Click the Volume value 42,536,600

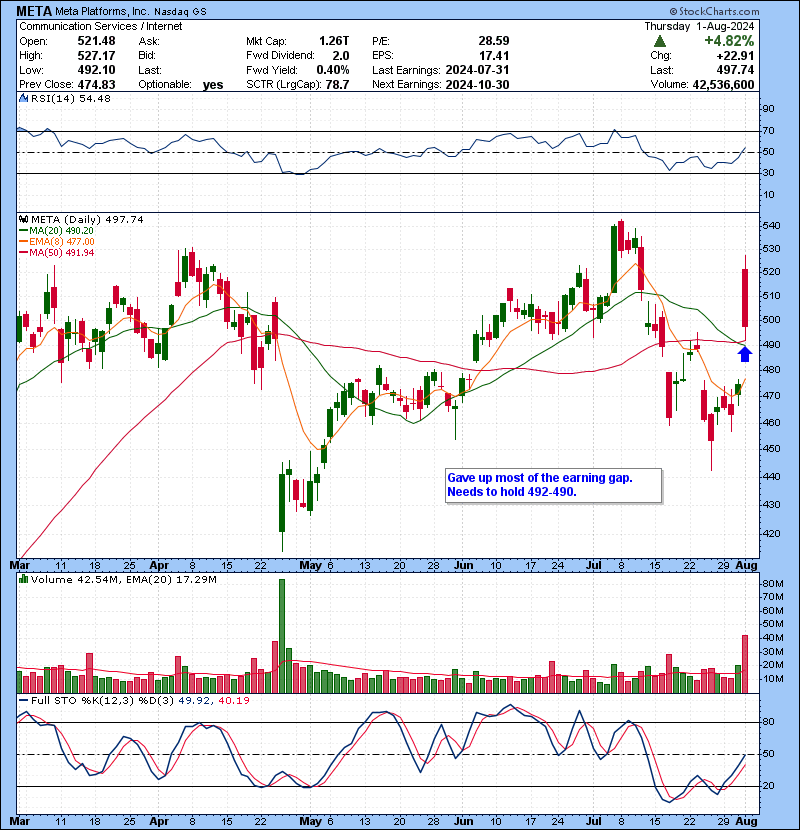(x=723, y=84)
